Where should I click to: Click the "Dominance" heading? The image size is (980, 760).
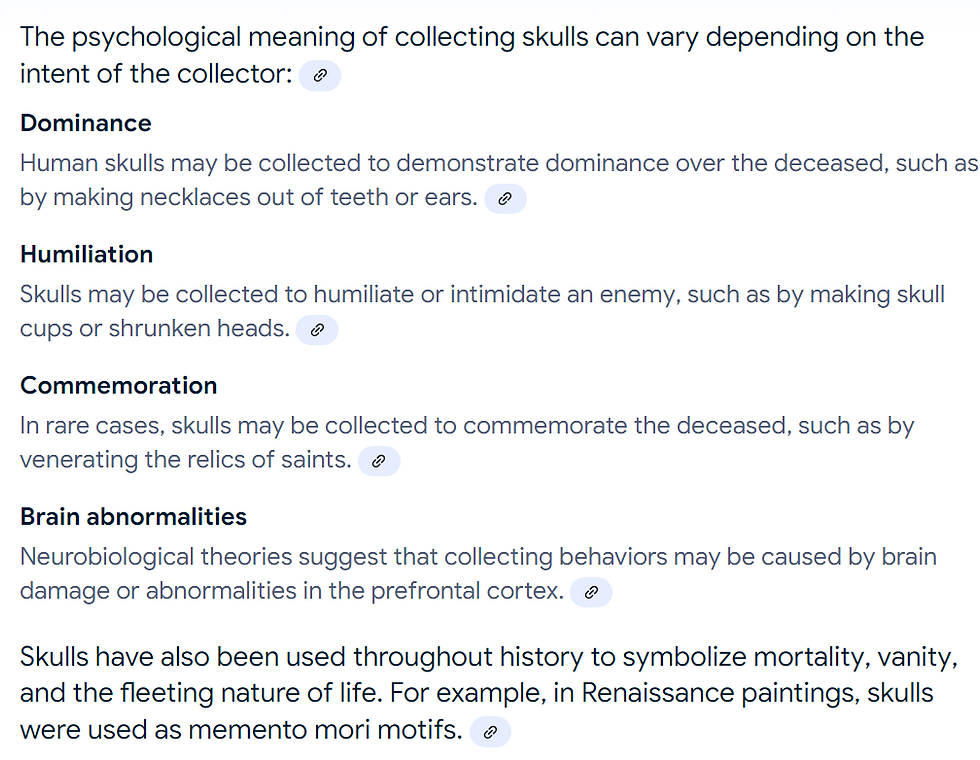pyautogui.click(x=86, y=123)
